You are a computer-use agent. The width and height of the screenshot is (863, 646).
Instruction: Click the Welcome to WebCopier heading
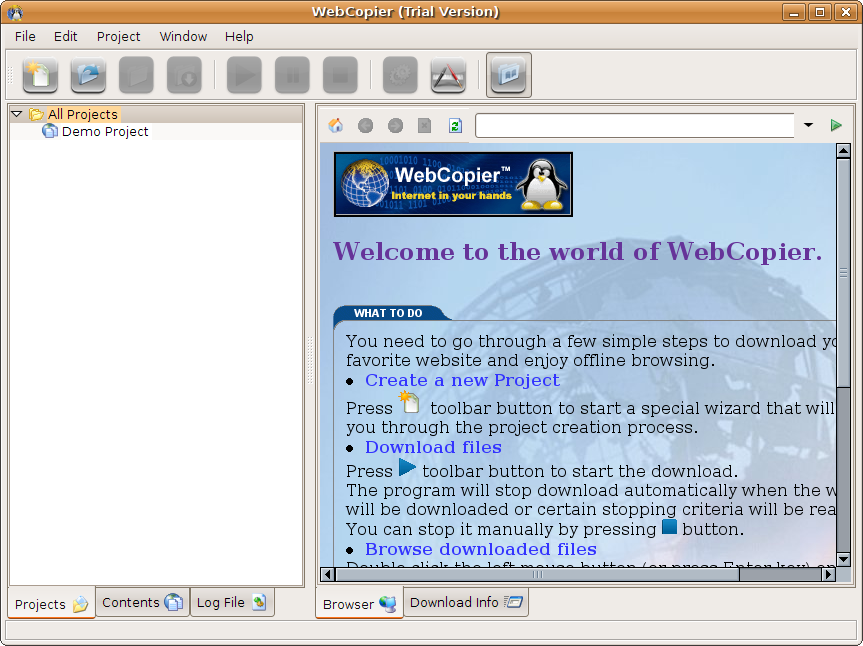[x=577, y=251]
